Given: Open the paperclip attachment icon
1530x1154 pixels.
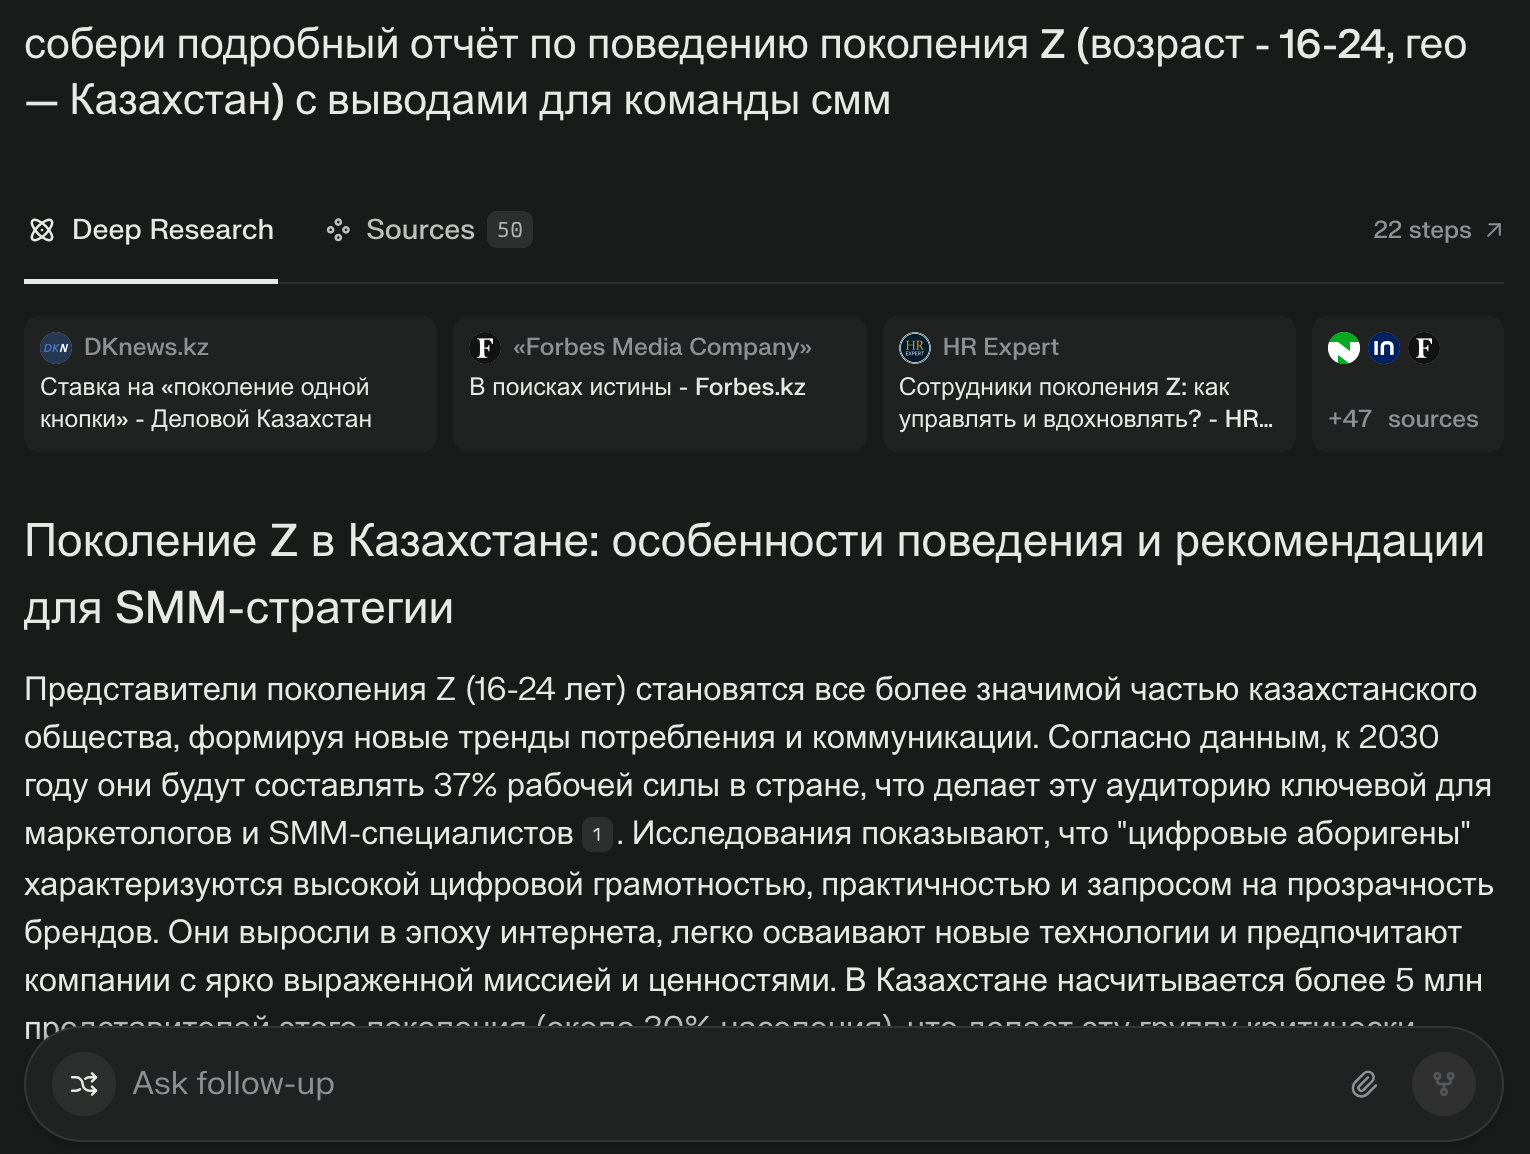Looking at the screenshot, I should pyautogui.click(x=1364, y=1083).
